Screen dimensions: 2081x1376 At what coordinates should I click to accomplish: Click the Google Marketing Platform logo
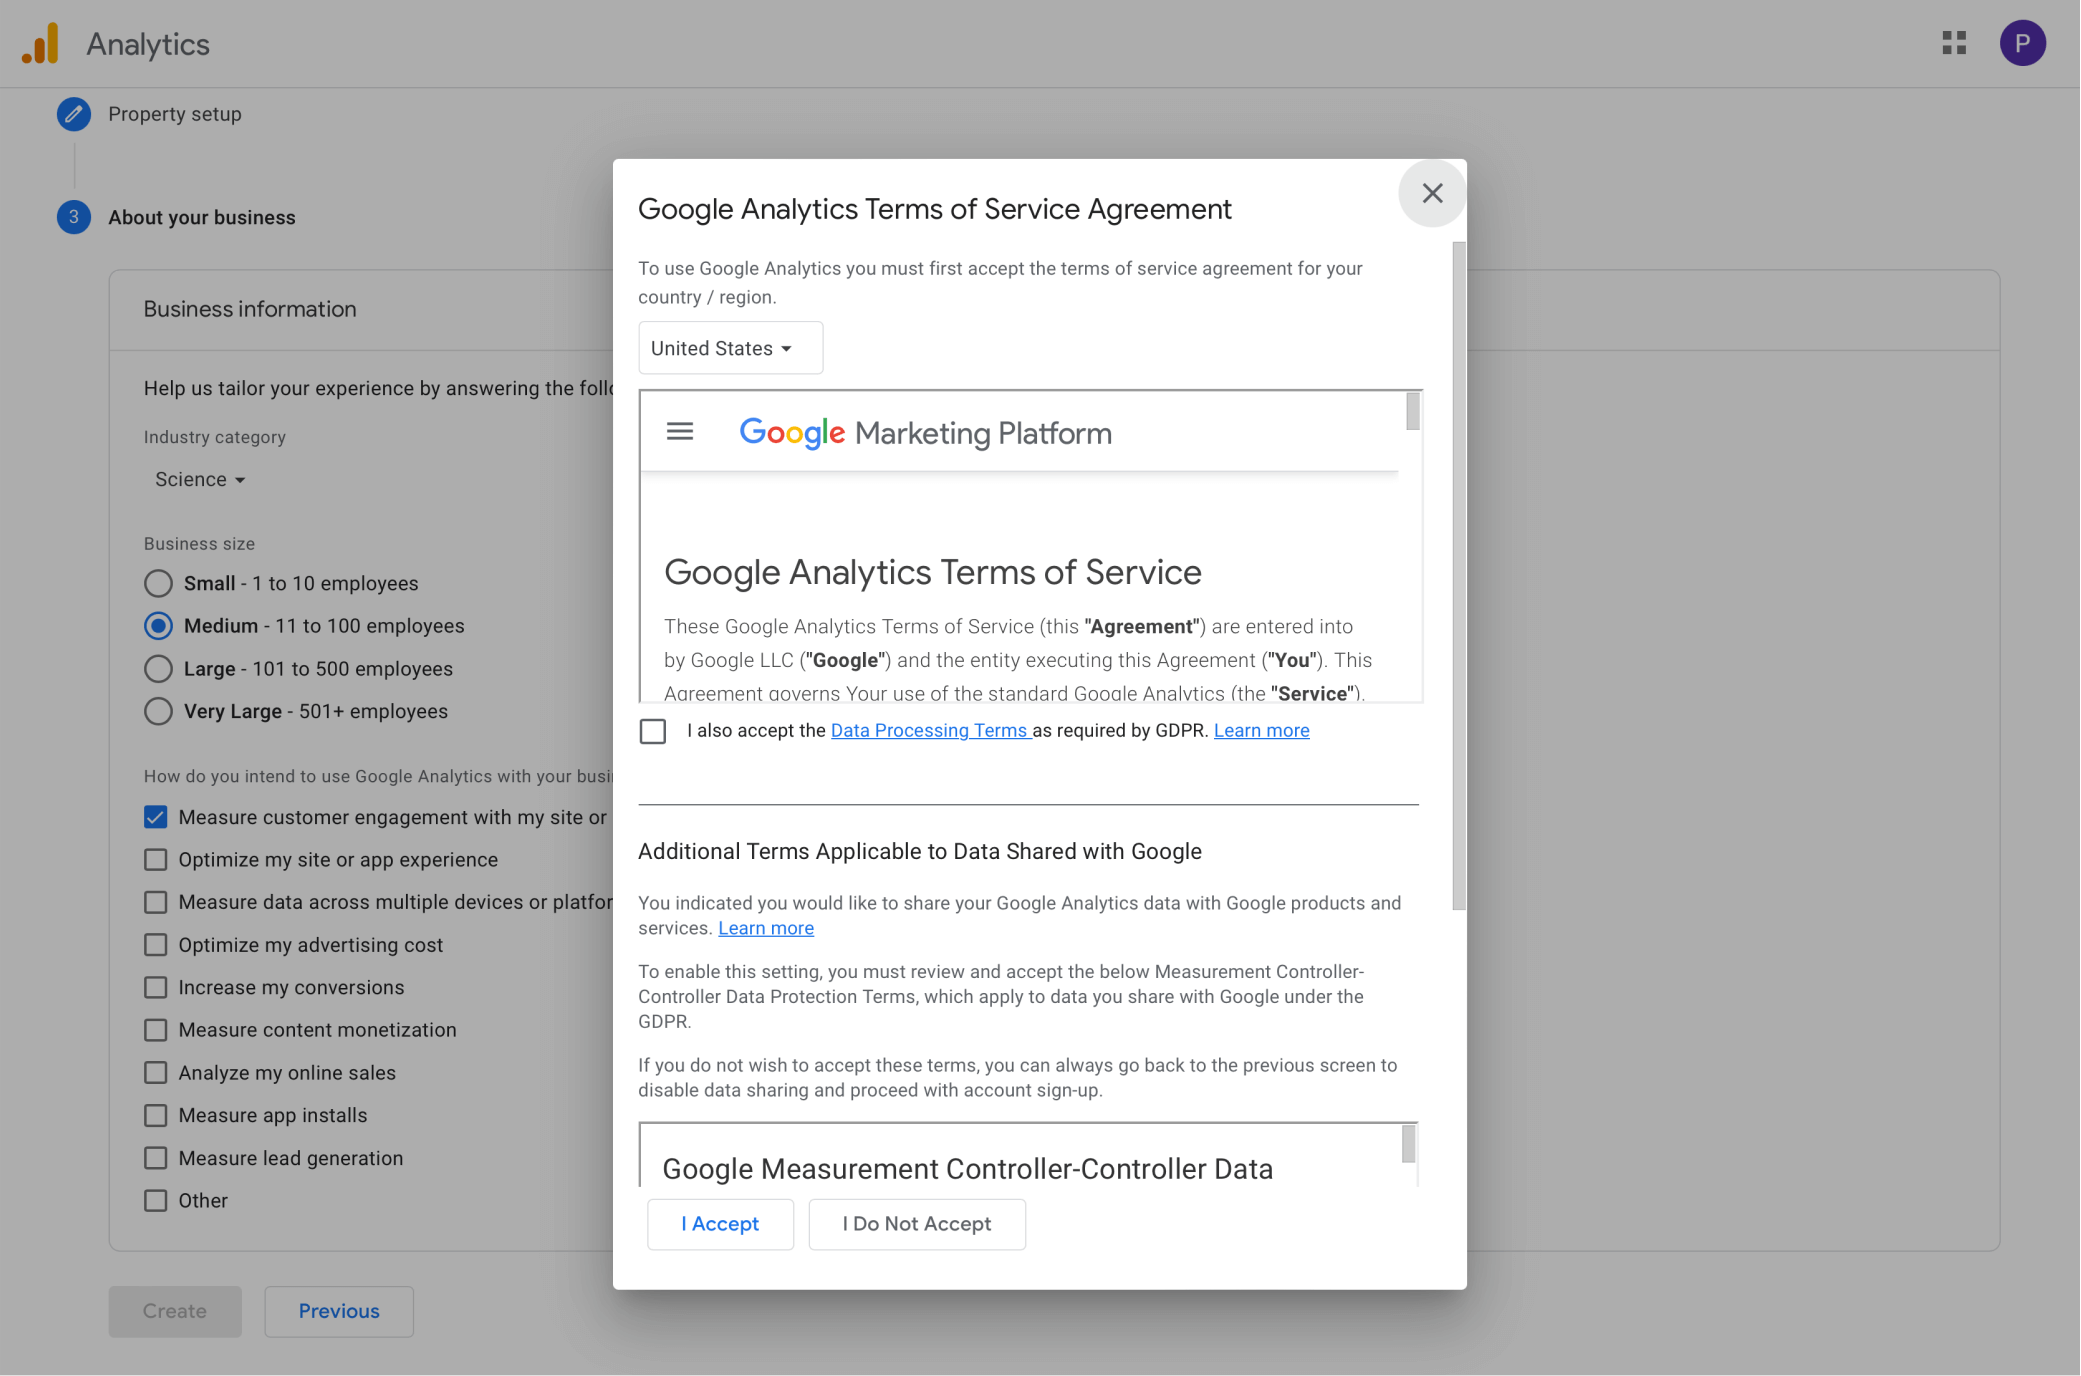[x=925, y=433]
